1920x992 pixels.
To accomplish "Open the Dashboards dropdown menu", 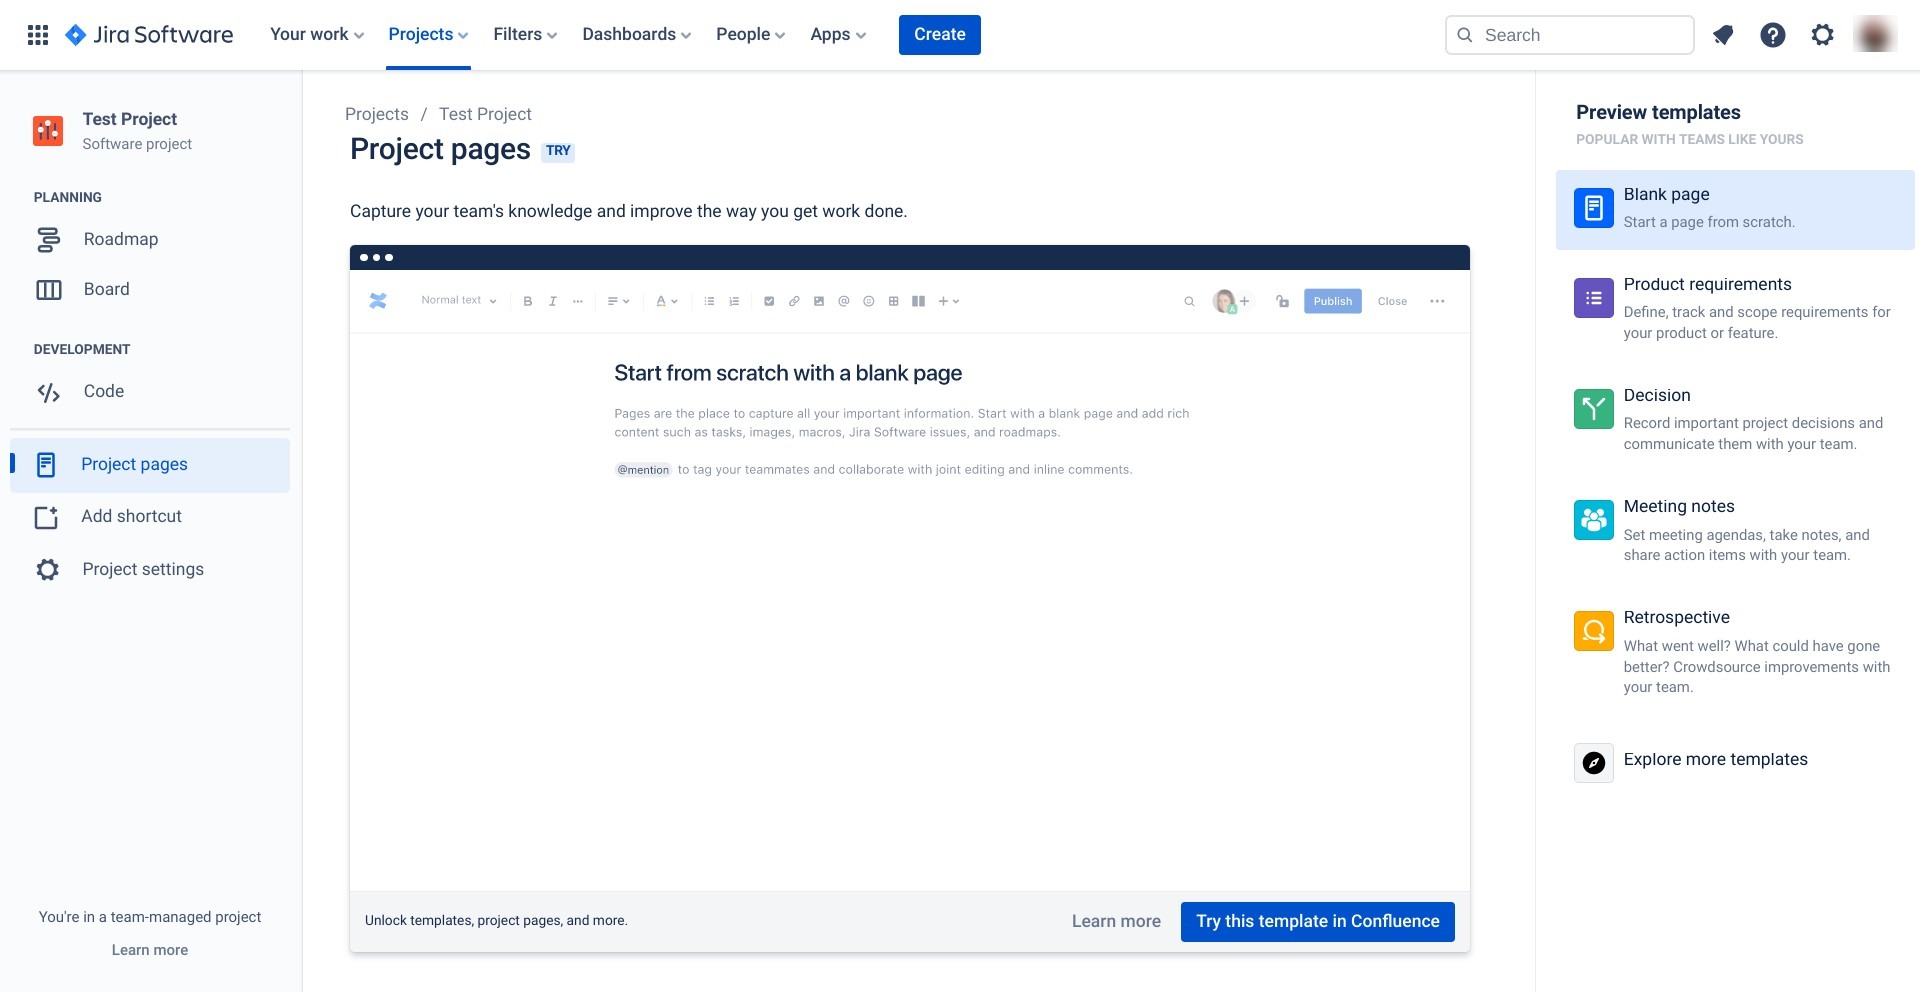I will coord(637,35).
